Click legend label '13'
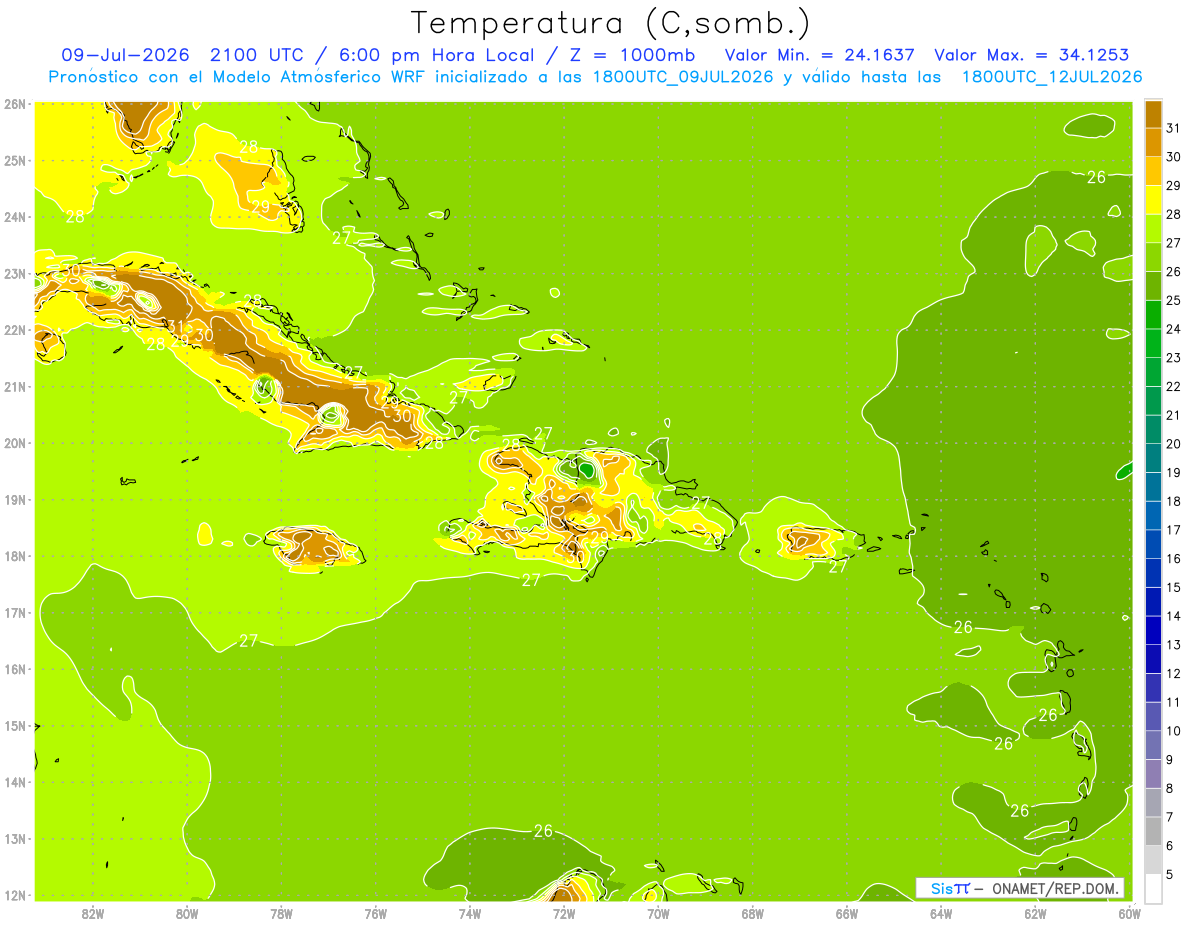 (1174, 645)
